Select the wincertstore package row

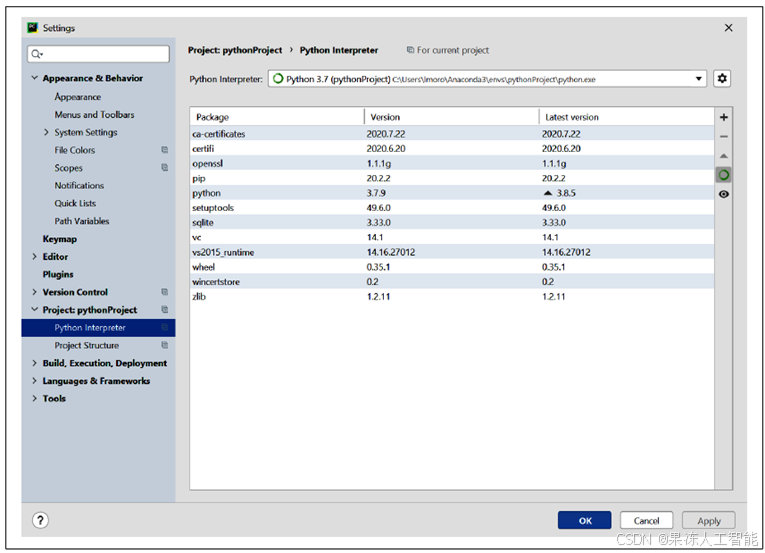click(x=452, y=282)
